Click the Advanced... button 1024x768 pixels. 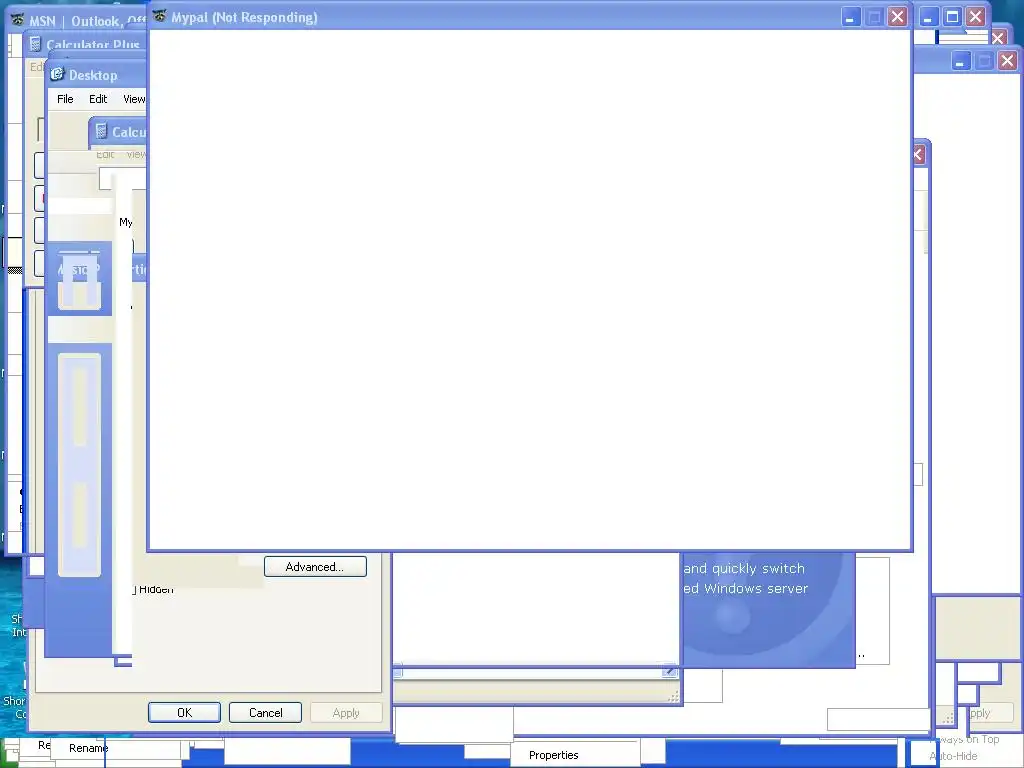point(315,567)
